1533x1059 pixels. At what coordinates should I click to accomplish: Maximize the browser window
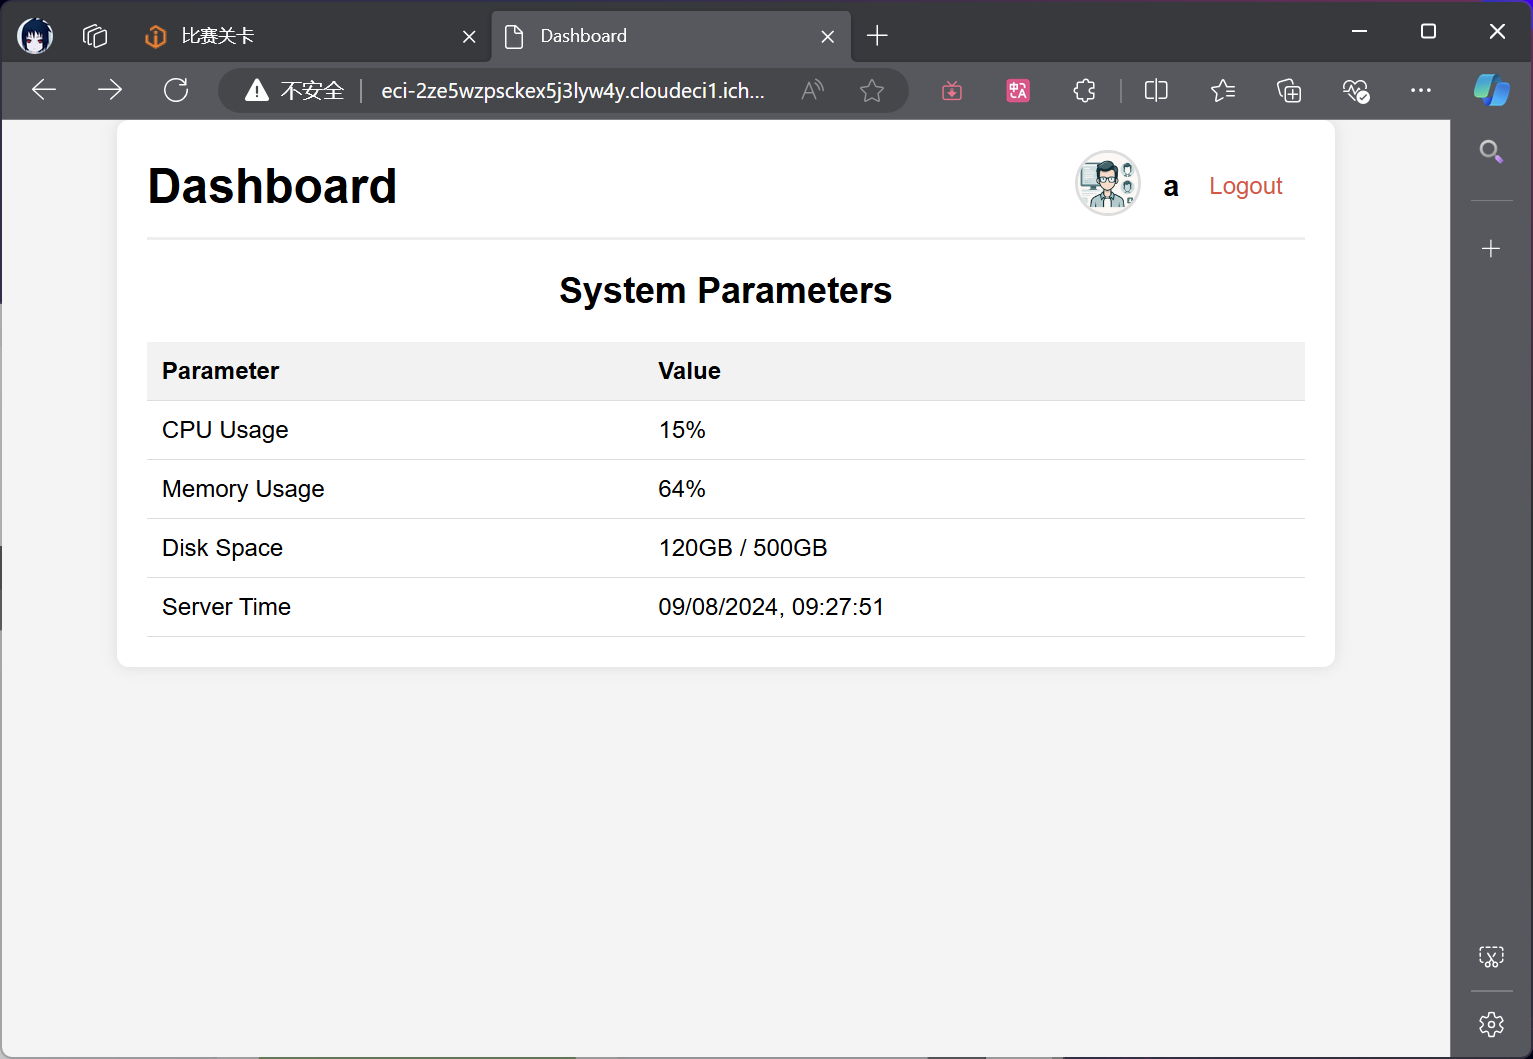click(1428, 32)
